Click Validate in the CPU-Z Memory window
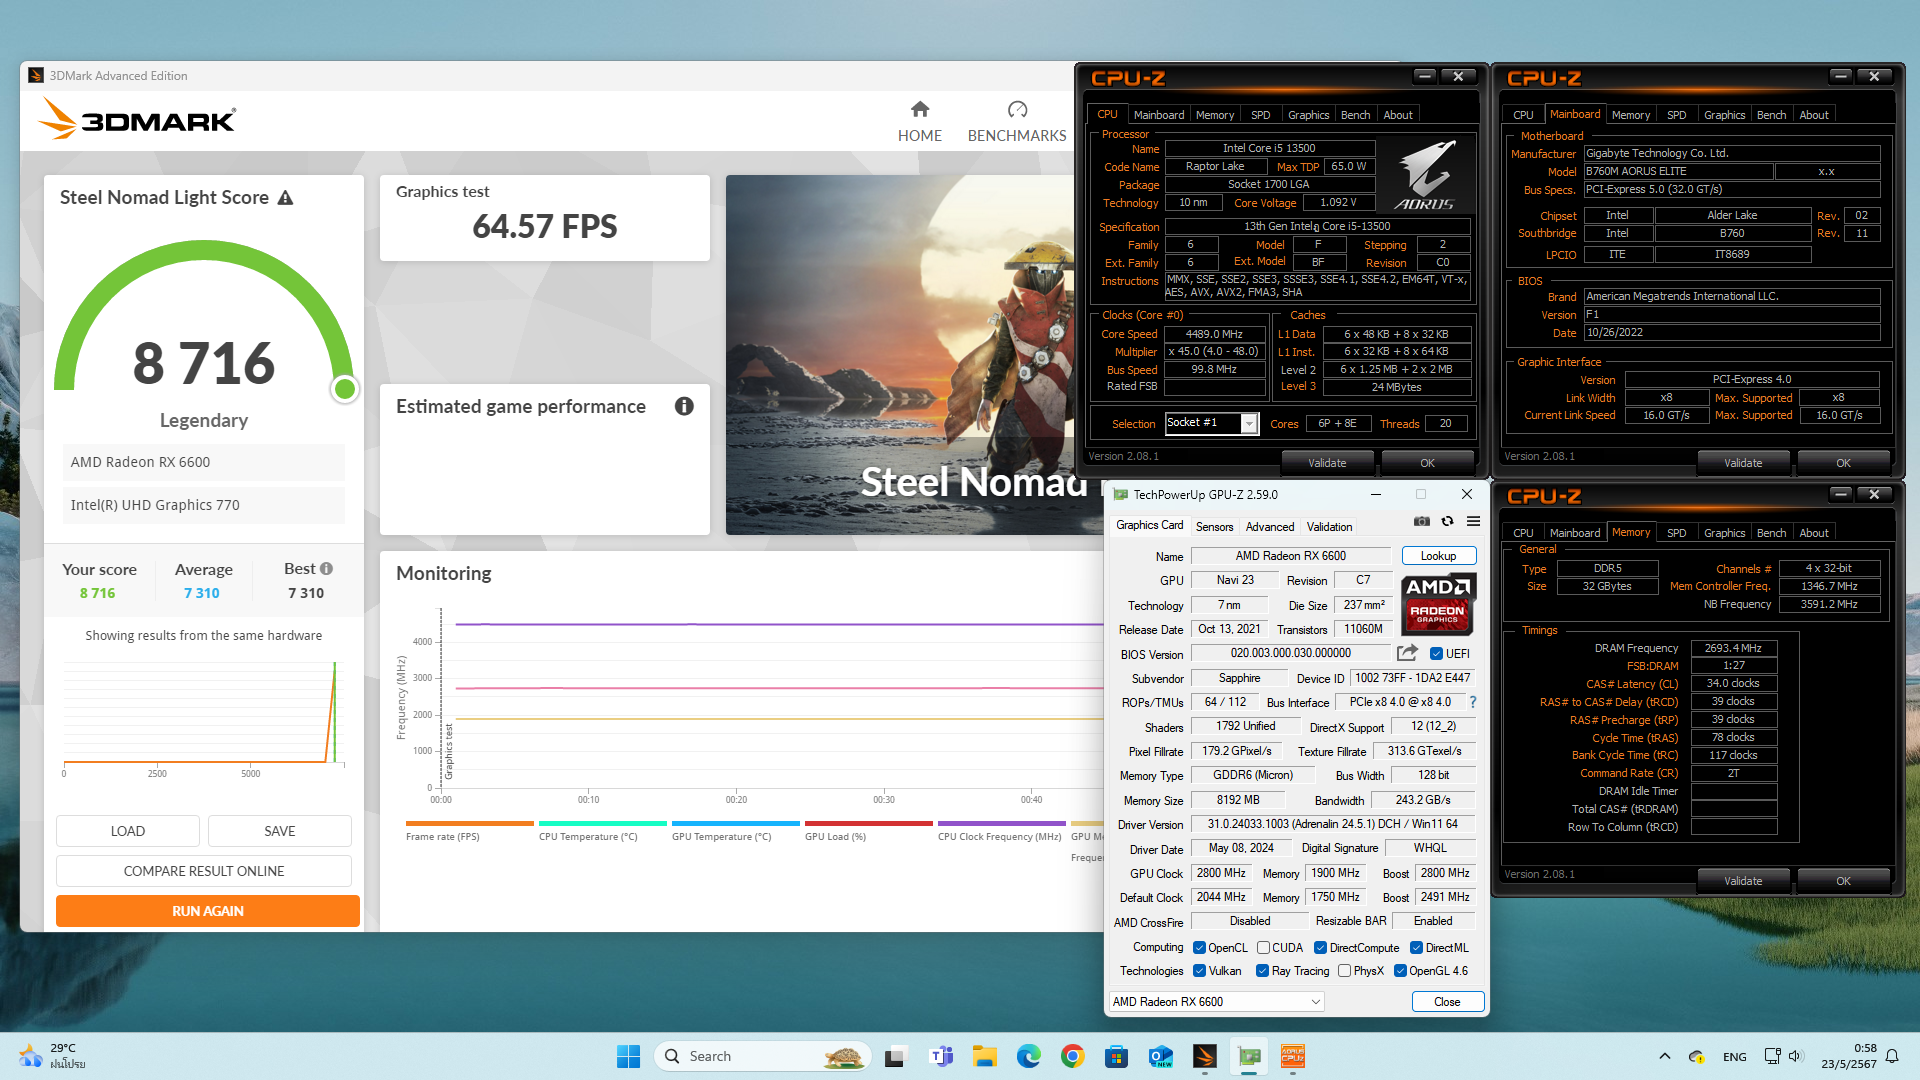This screenshot has width=1920, height=1080. coord(1743,881)
